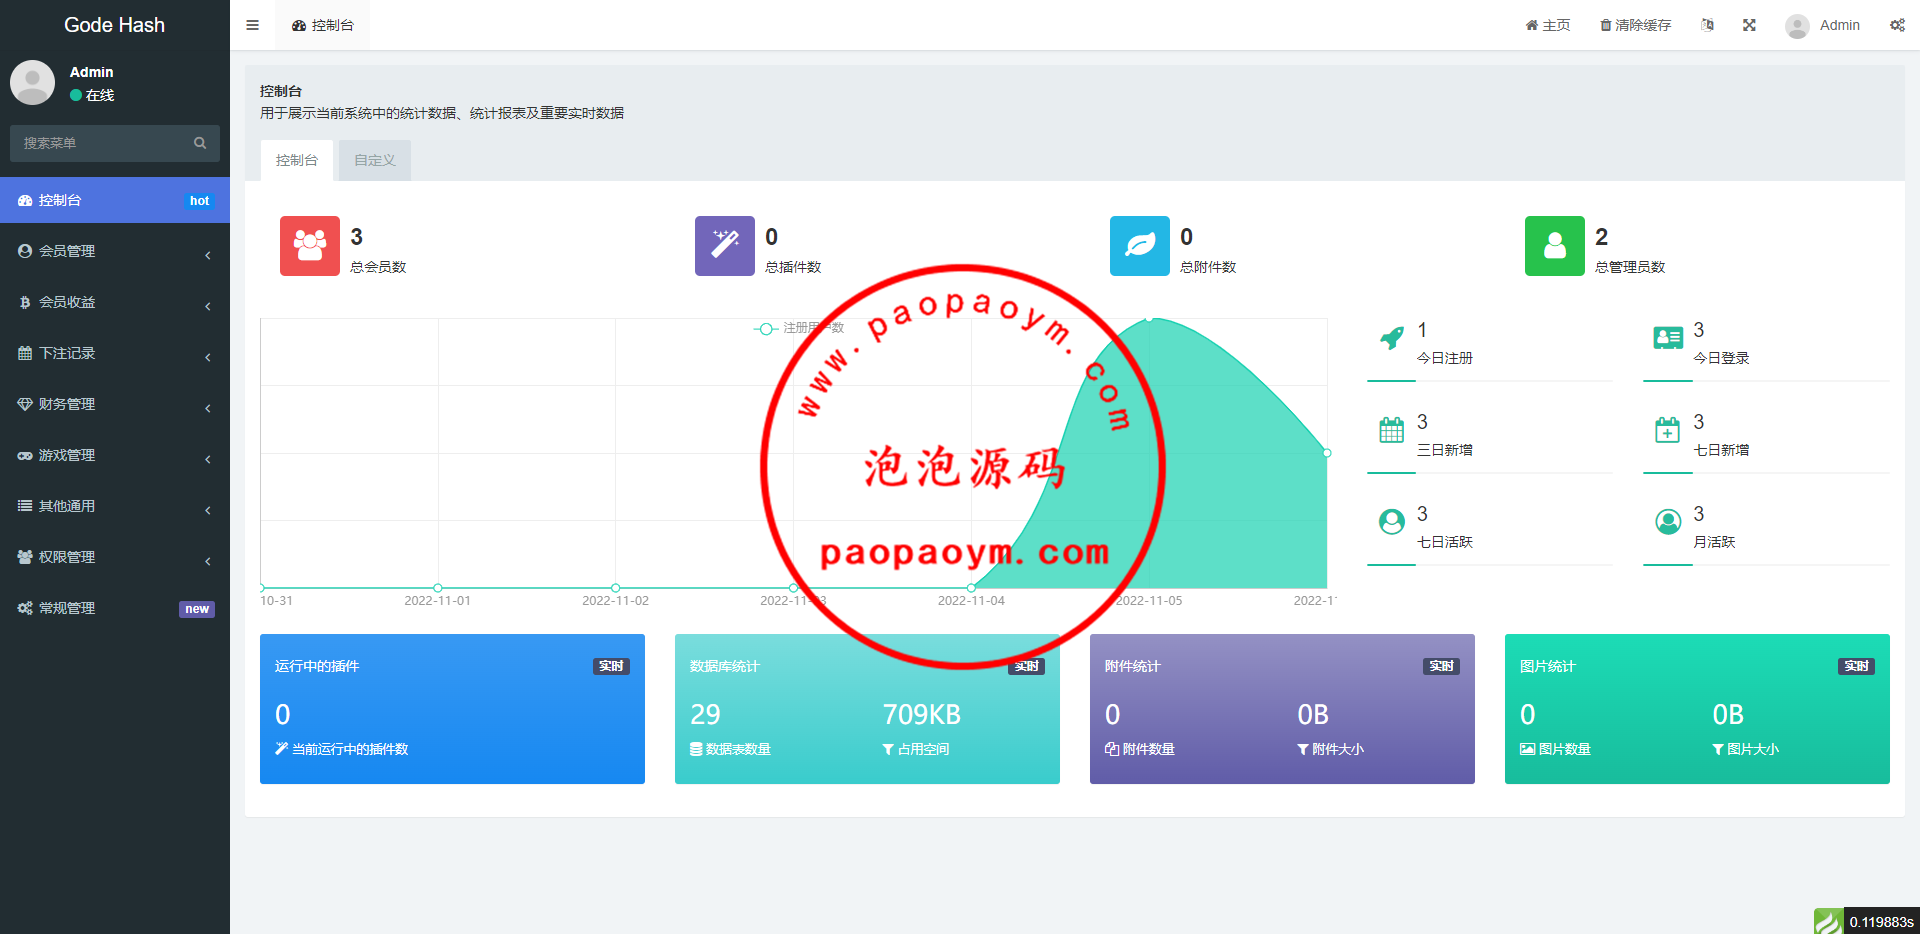Click the Gode Hash logo title
The width and height of the screenshot is (1920, 934).
[114, 25]
